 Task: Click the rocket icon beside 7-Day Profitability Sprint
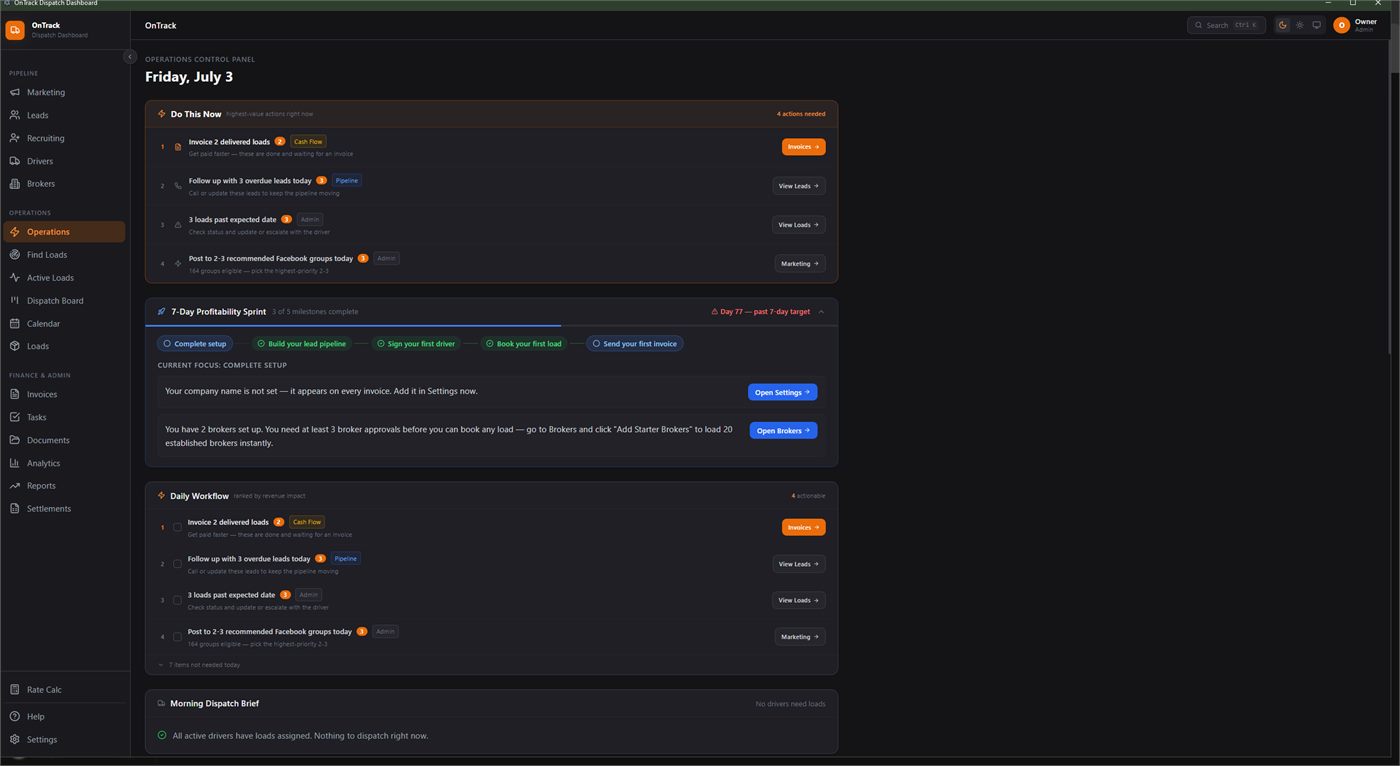(161, 312)
